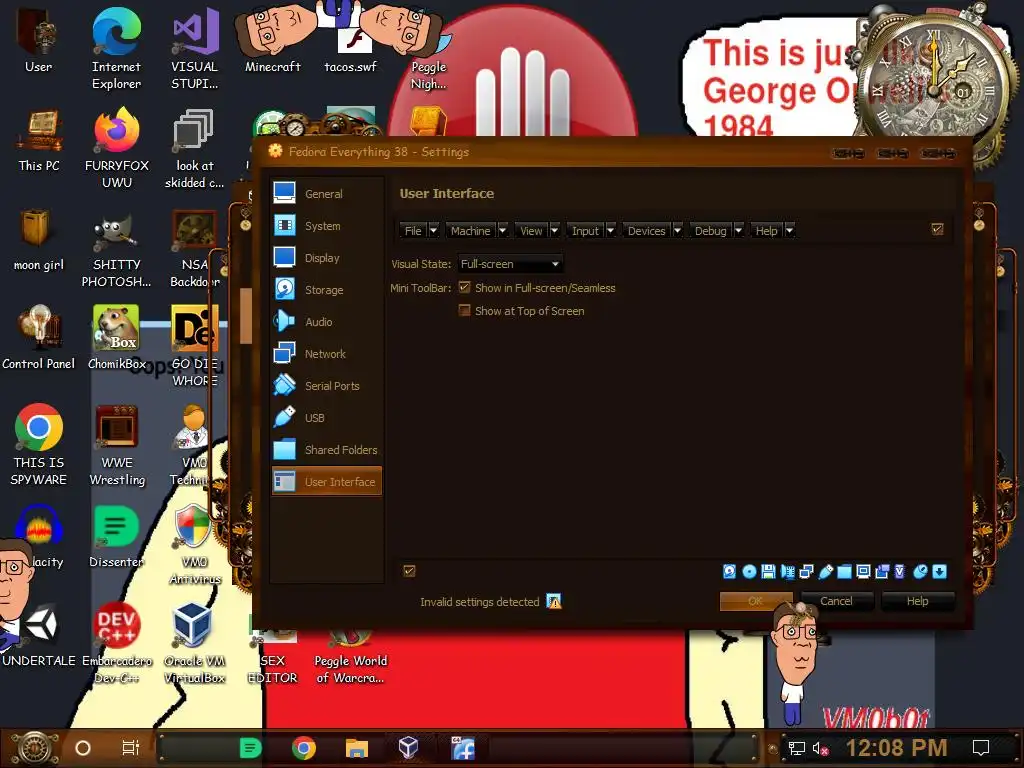Click the View menu button
1024x768 pixels.
click(531, 231)
